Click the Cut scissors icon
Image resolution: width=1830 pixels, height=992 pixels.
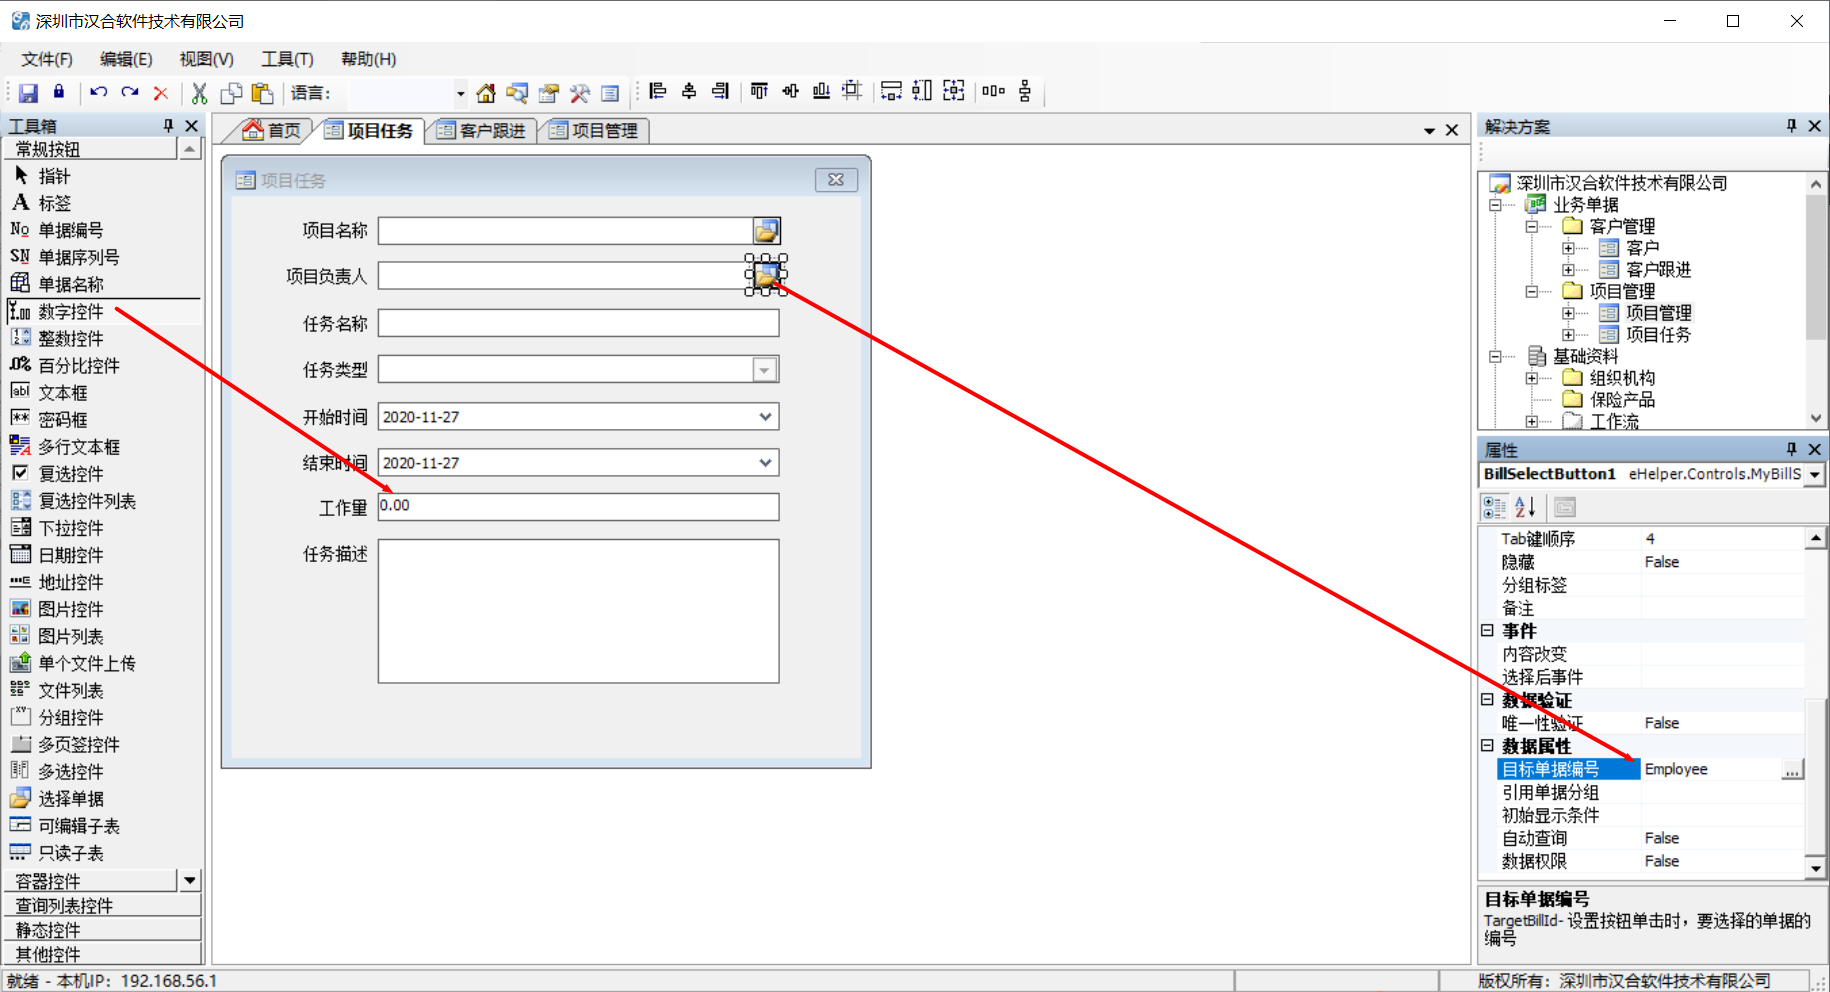(x=199, y=93)
